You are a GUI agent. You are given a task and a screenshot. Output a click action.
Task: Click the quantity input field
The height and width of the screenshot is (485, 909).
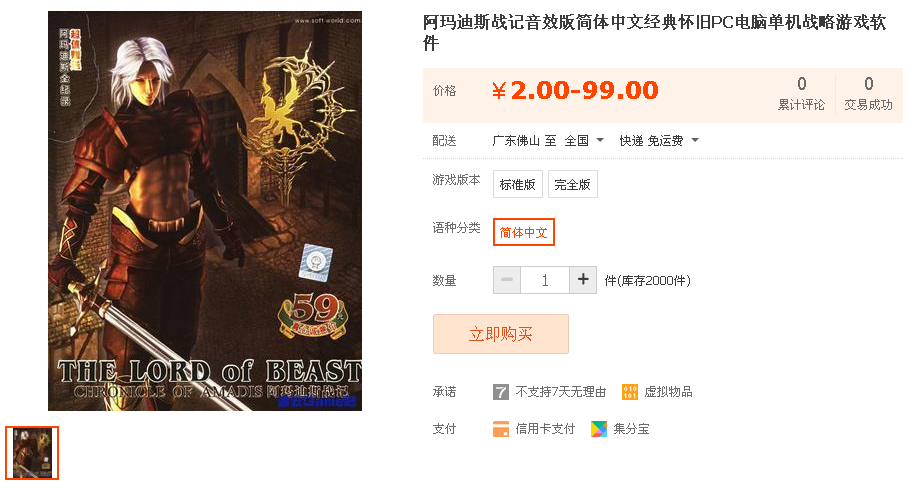(545, 280)
